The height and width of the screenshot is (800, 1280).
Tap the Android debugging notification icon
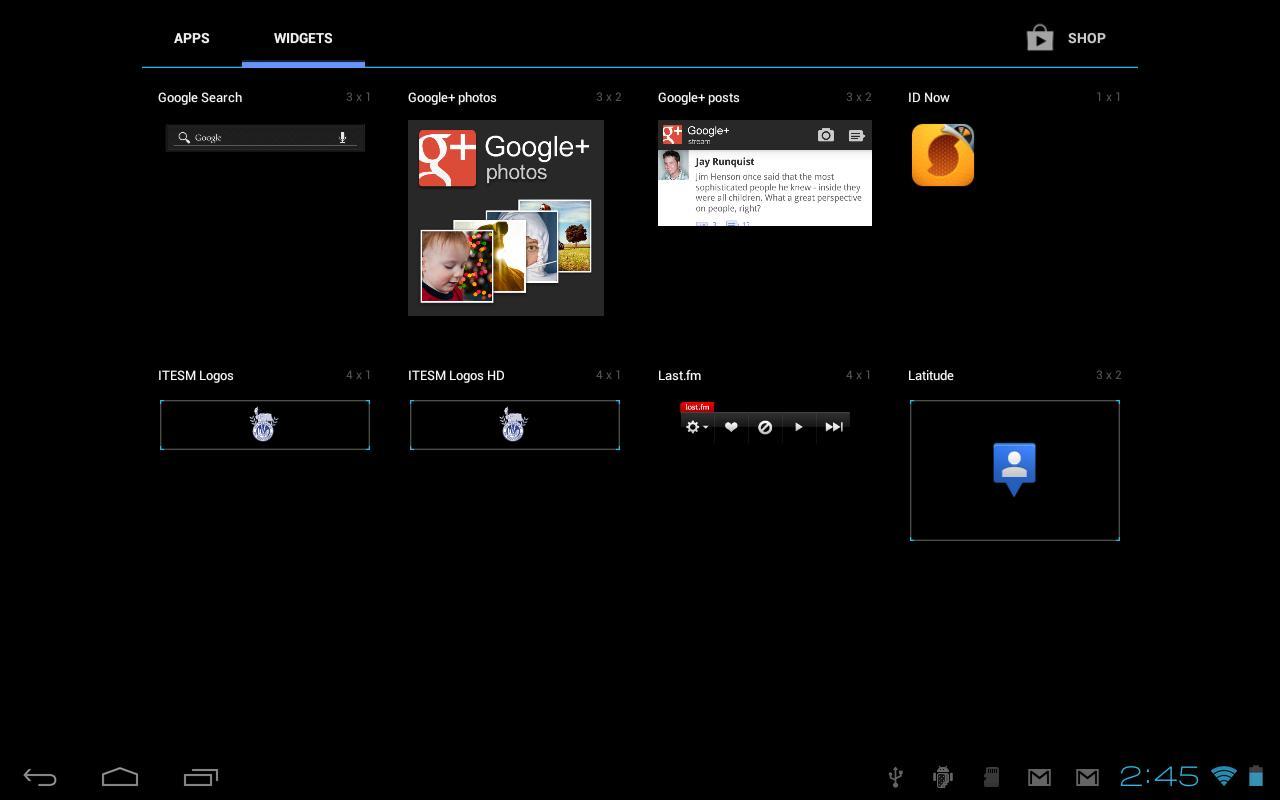pos(942,777)
